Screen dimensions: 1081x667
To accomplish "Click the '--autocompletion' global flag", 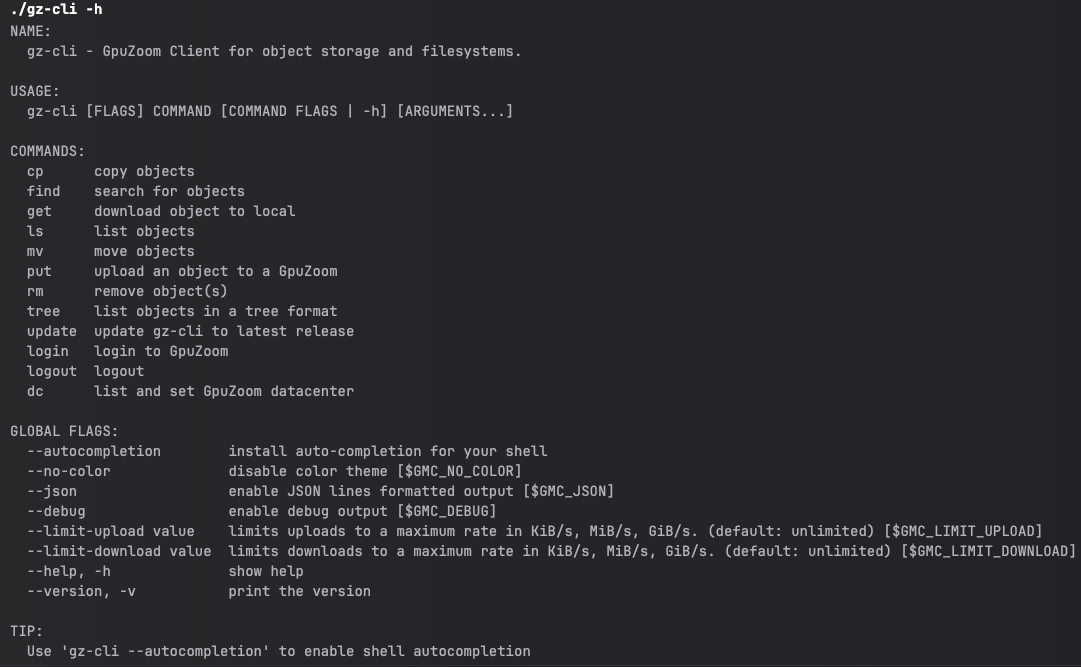I will (x=94, y=451).
